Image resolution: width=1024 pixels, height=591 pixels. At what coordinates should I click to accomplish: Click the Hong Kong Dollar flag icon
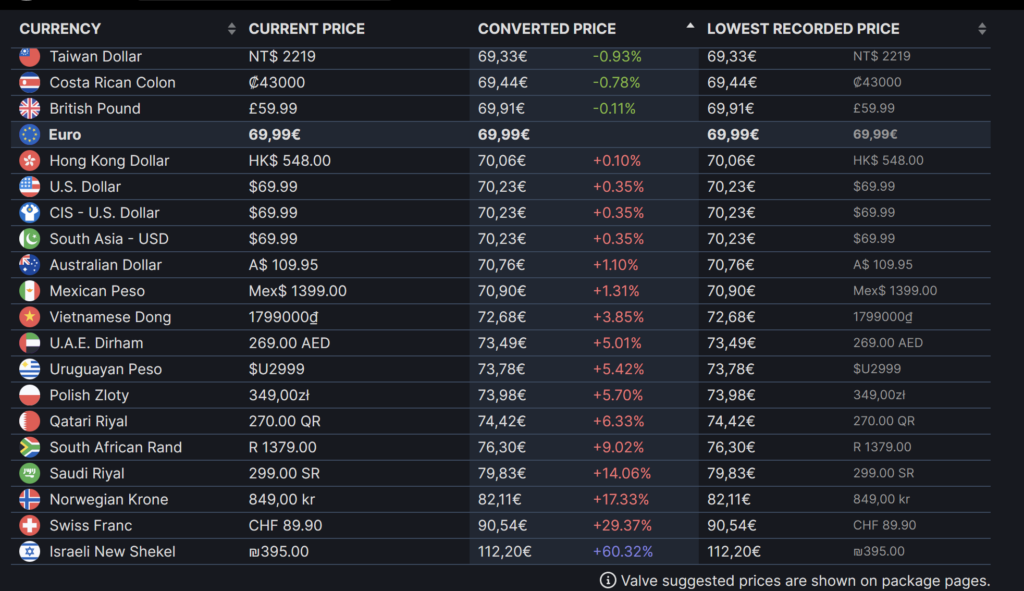click(x=29, y=161)
